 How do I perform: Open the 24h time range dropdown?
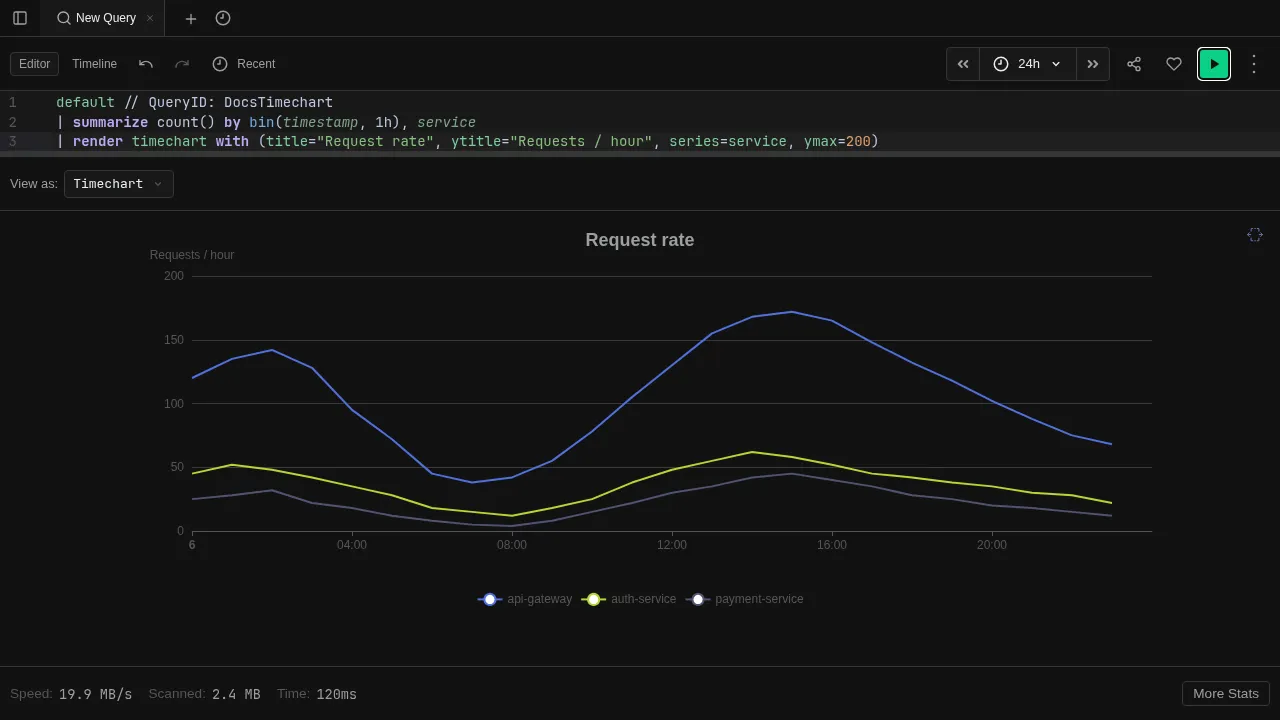(x=1028, y=64)
